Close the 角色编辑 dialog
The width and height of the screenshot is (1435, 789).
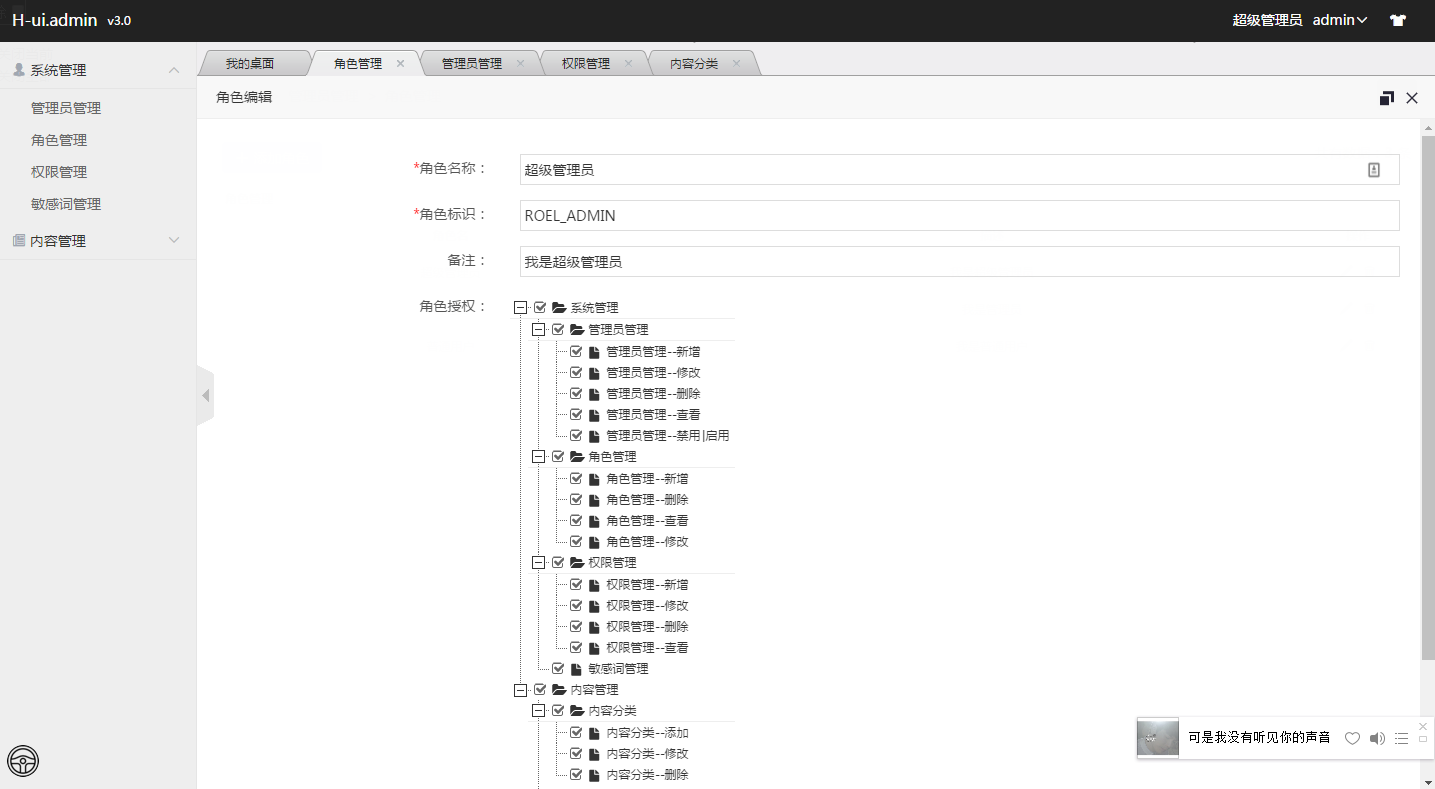point(1412,98)
